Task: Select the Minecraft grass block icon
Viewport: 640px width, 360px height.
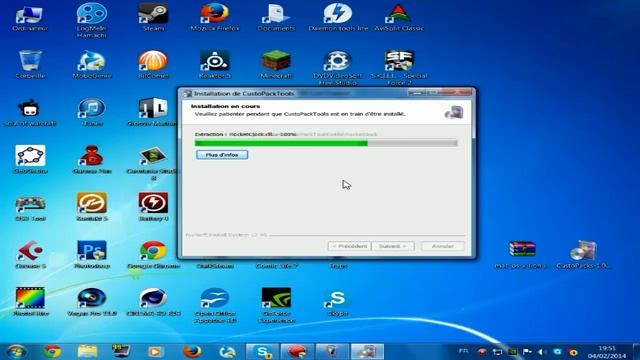Action: tap(276, 64)
